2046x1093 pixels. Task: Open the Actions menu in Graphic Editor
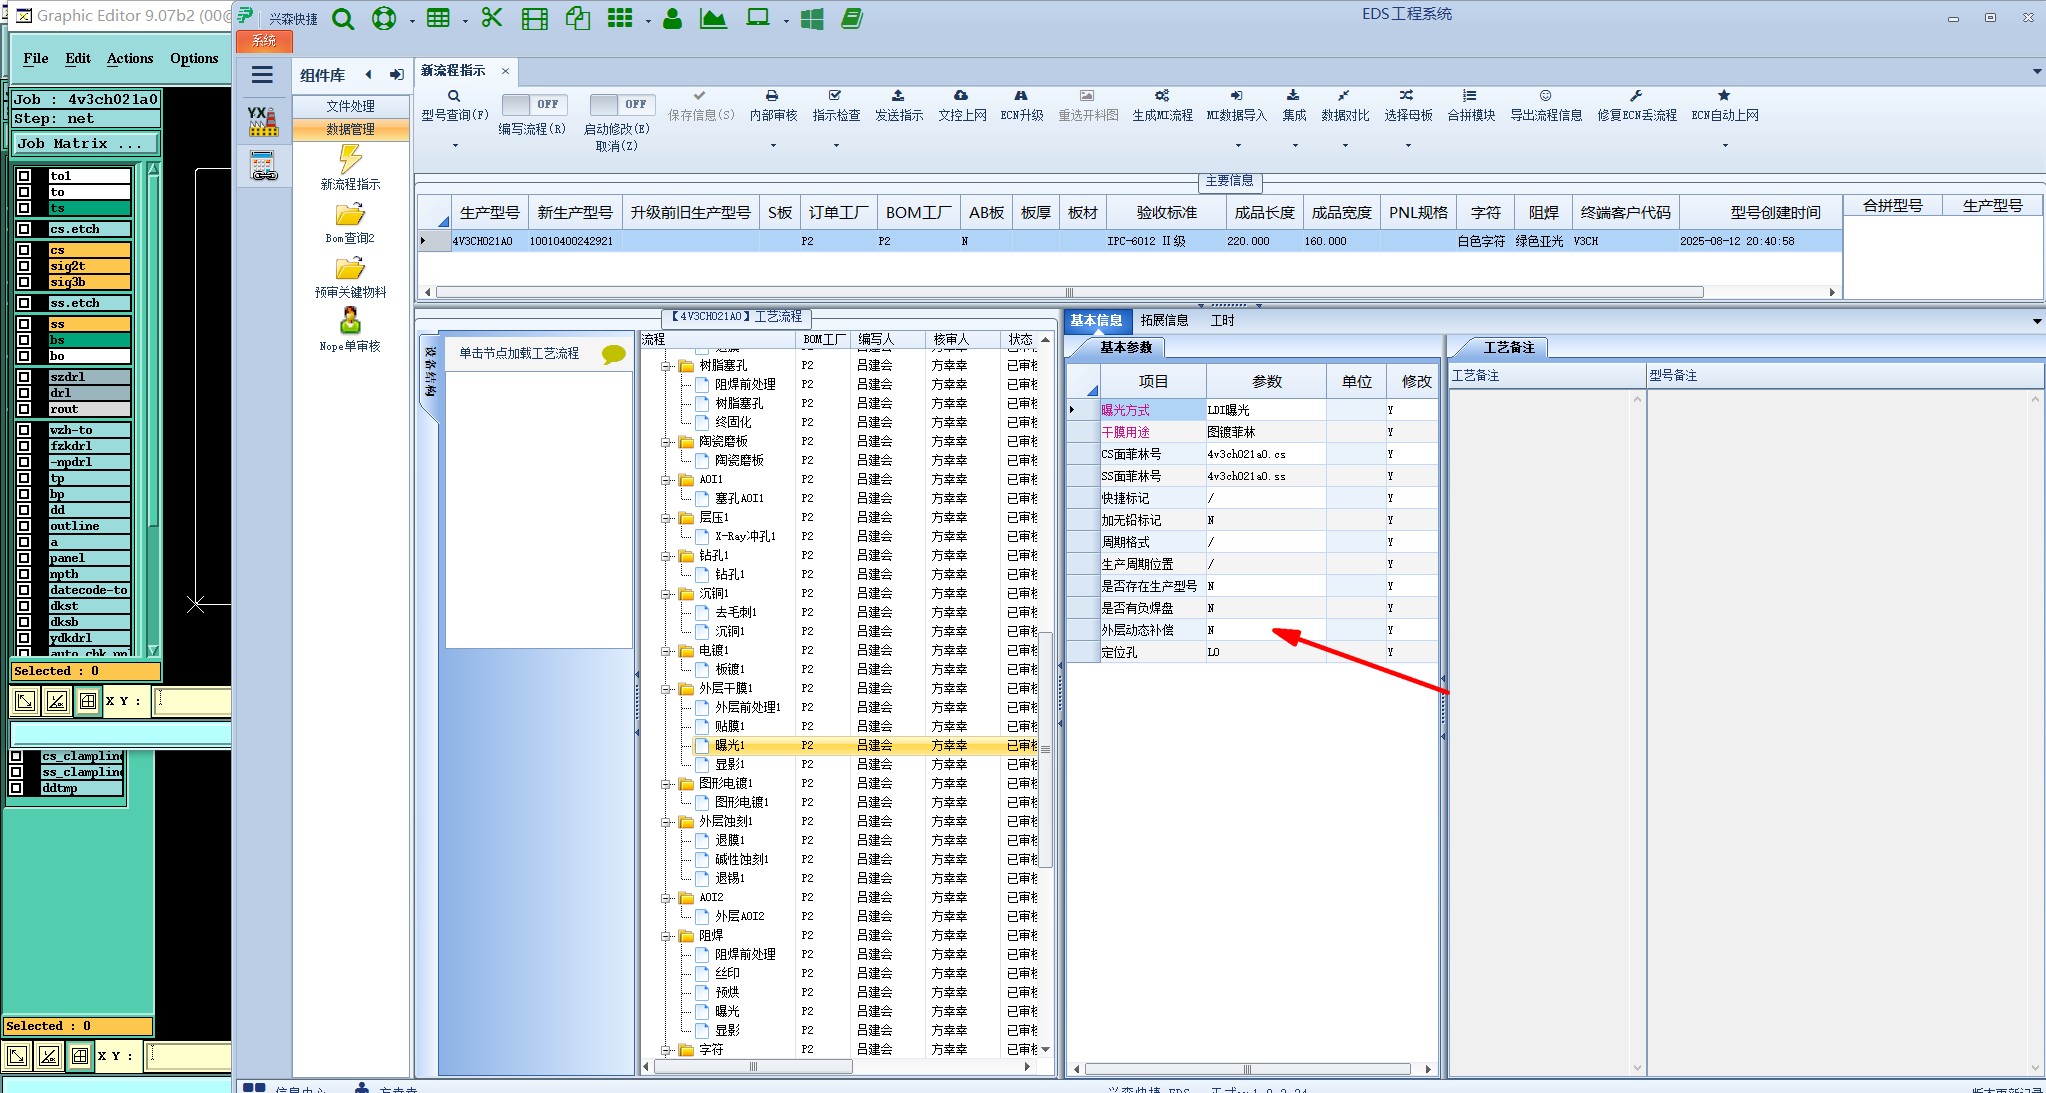[130, 58]
